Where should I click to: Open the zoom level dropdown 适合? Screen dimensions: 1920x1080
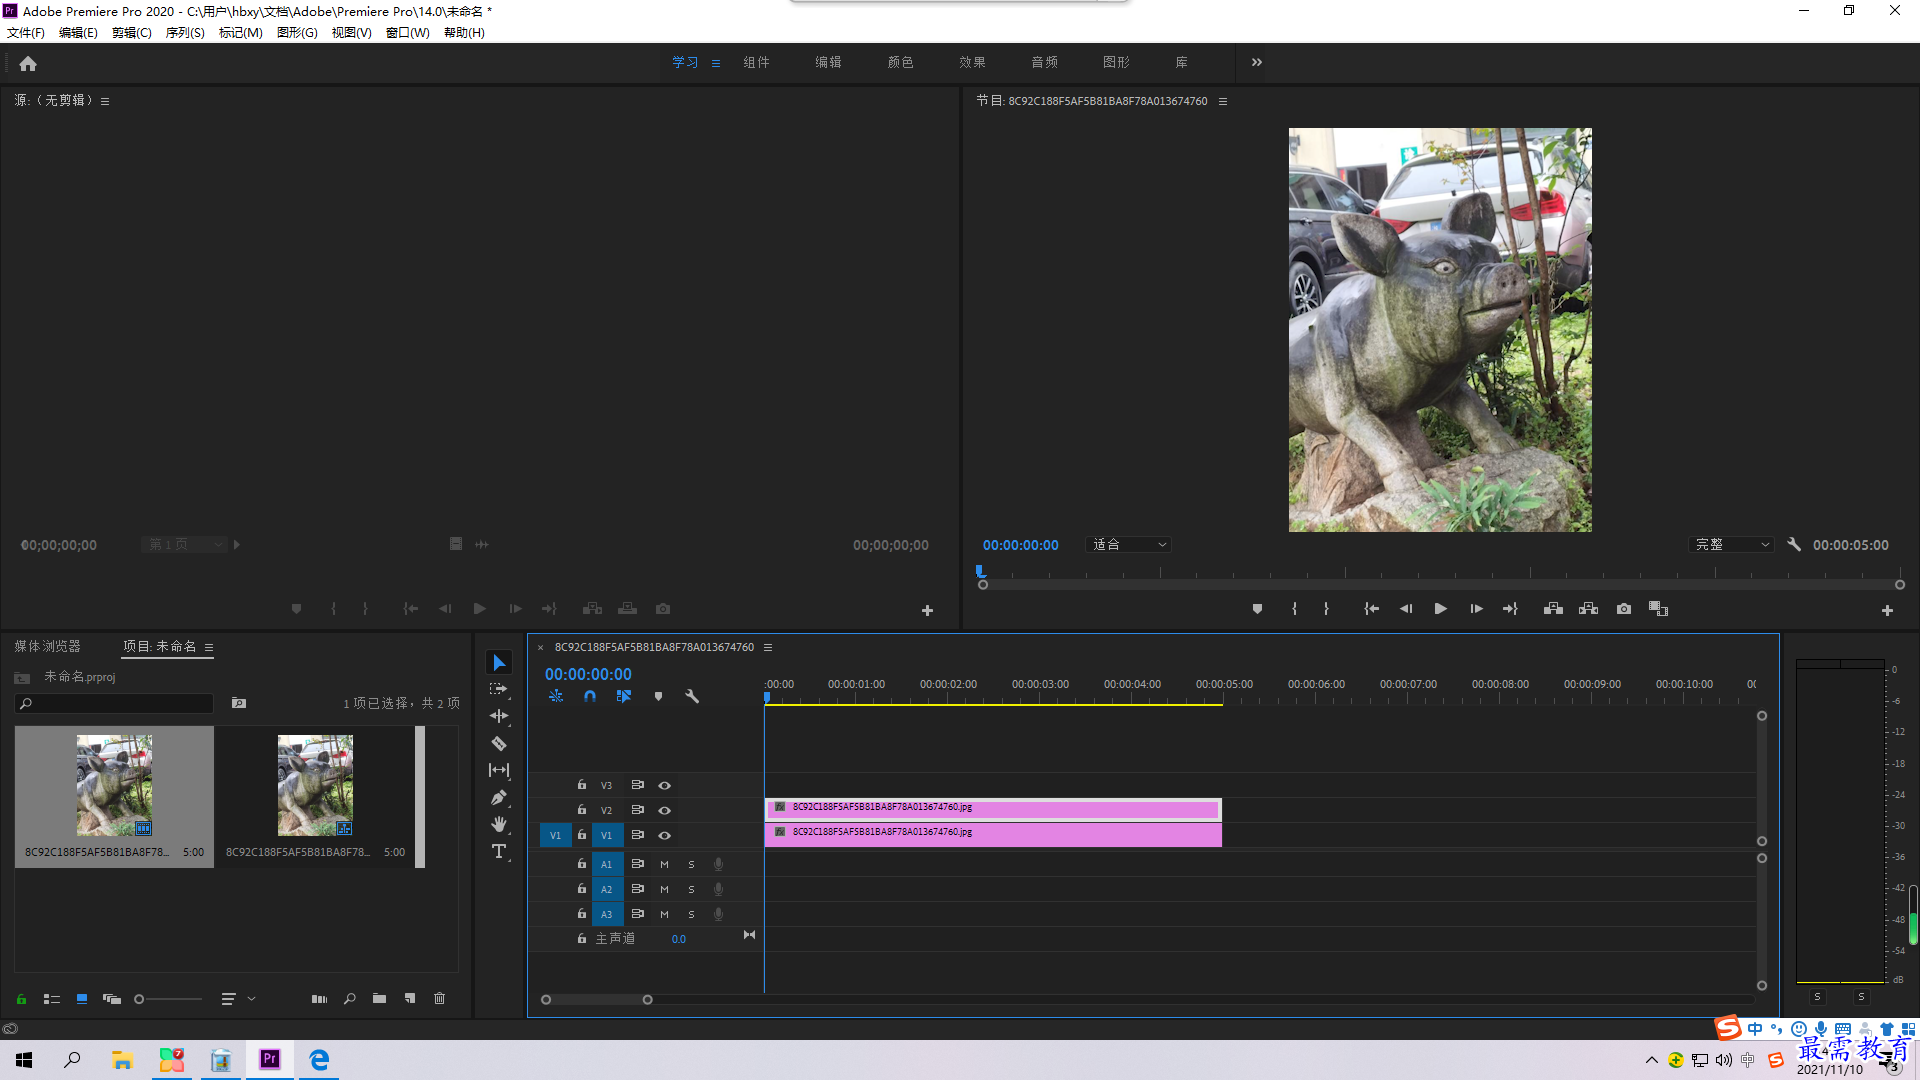(1128, 545)
